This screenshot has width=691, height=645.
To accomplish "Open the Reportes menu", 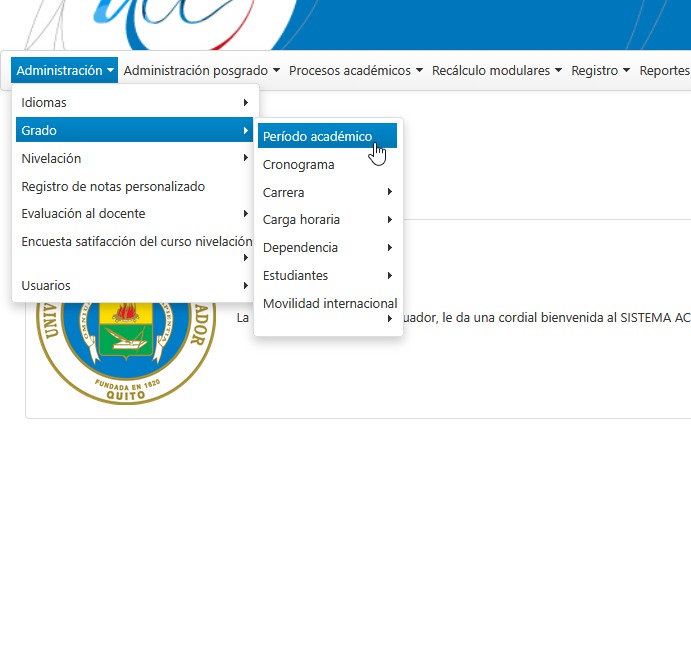I will [x=664, y=71].
